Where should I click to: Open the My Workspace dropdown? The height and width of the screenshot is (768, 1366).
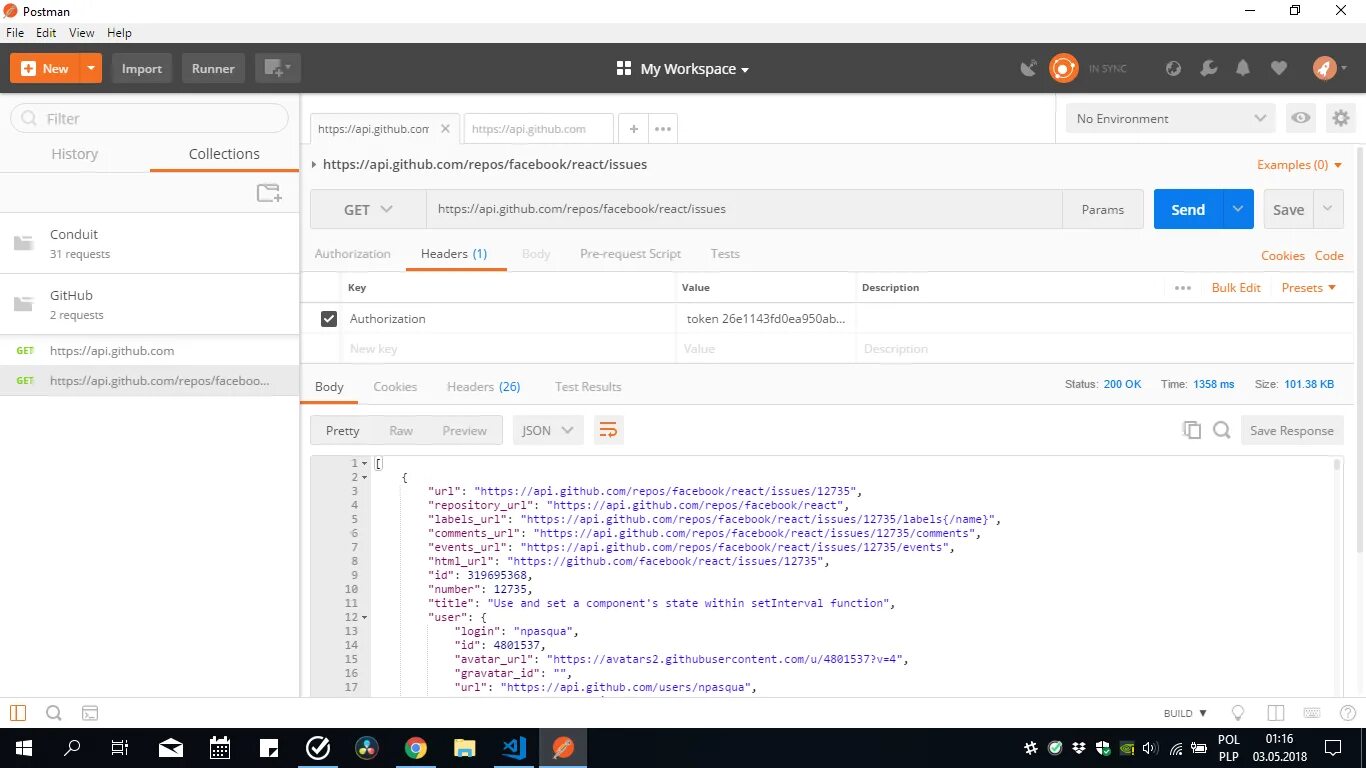pos(683,69)
